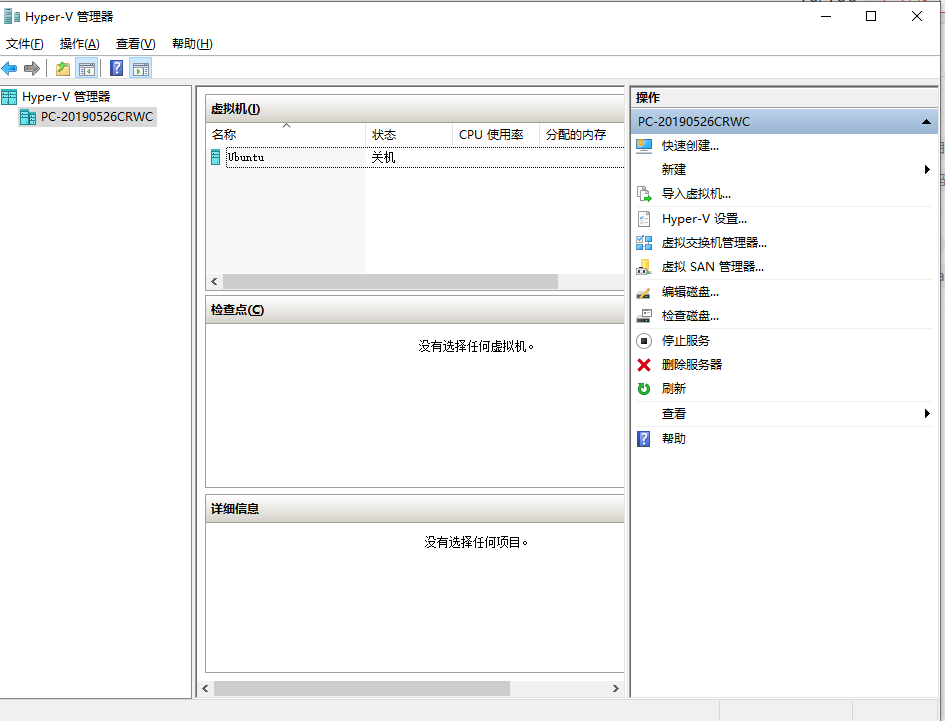The width and height of the screenshot is (945, 721).
Task: Click the 快速创建 monitor icon
Action: point(644,146)
